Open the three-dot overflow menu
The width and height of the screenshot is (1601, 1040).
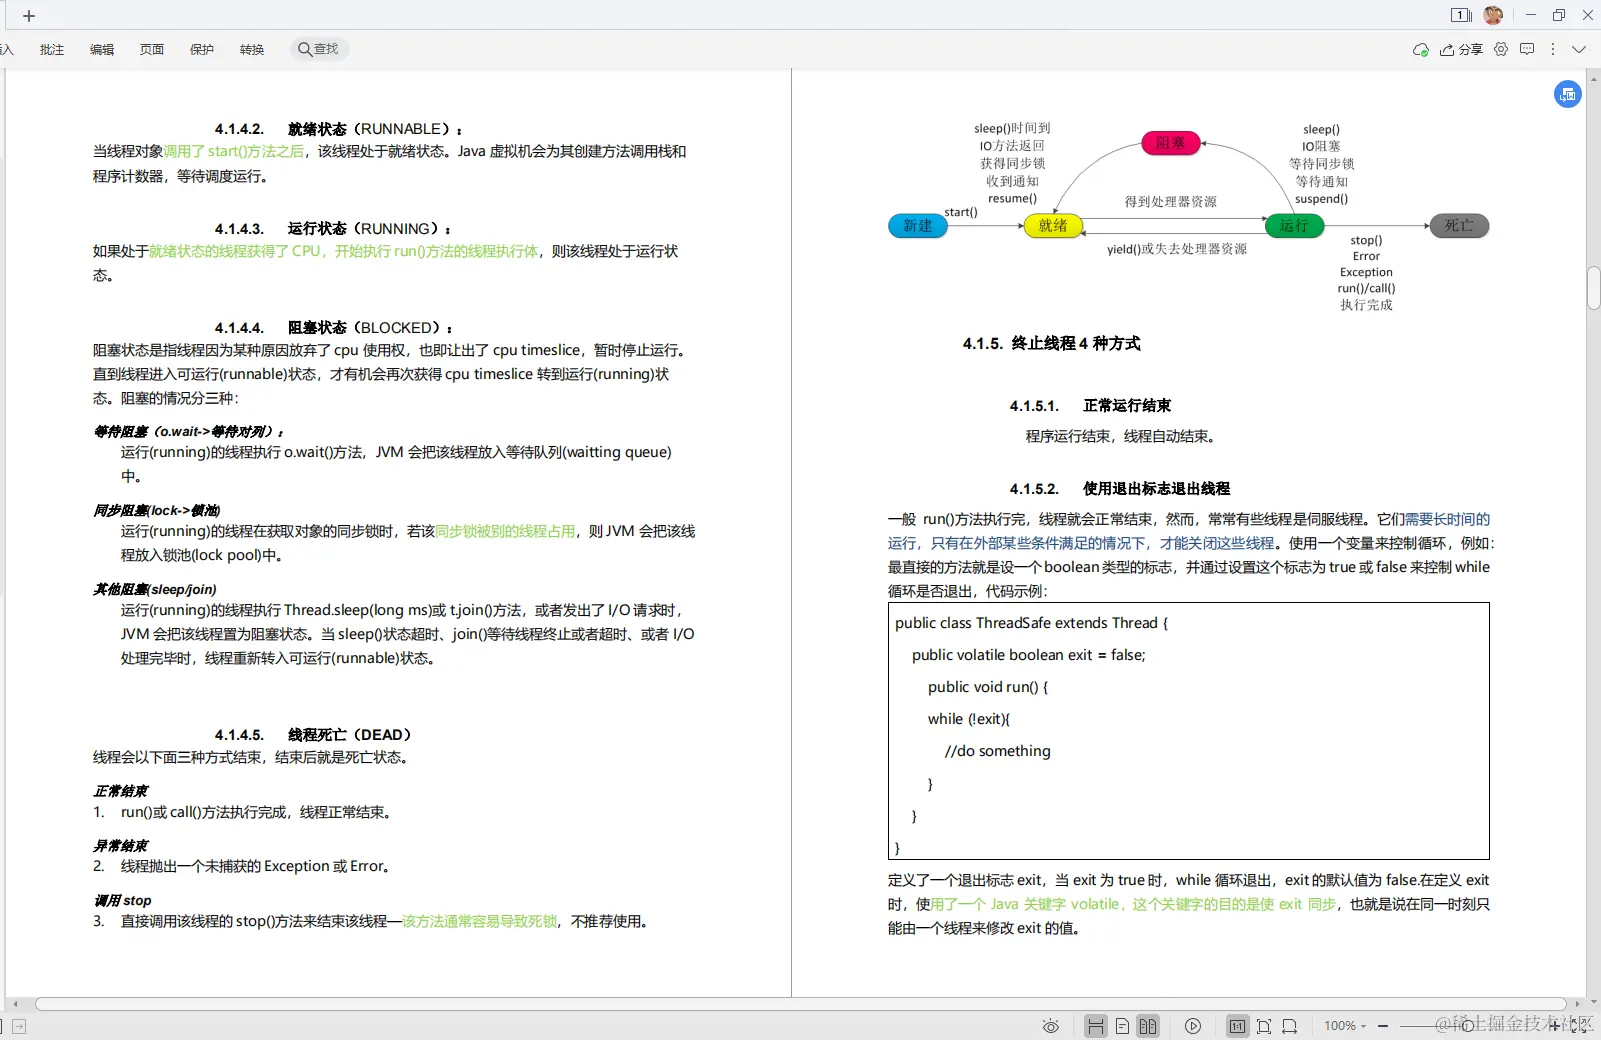[x=1552, y=49]
